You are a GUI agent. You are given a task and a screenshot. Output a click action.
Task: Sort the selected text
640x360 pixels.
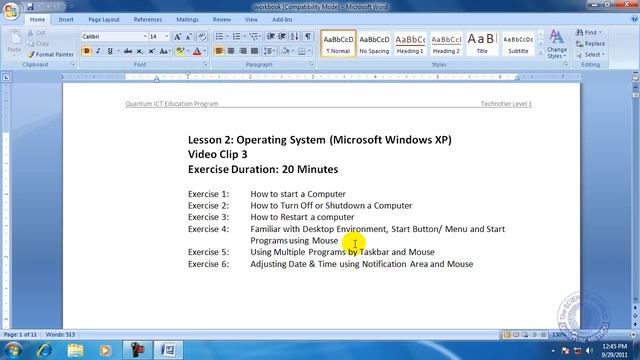[x=294, y=37]
